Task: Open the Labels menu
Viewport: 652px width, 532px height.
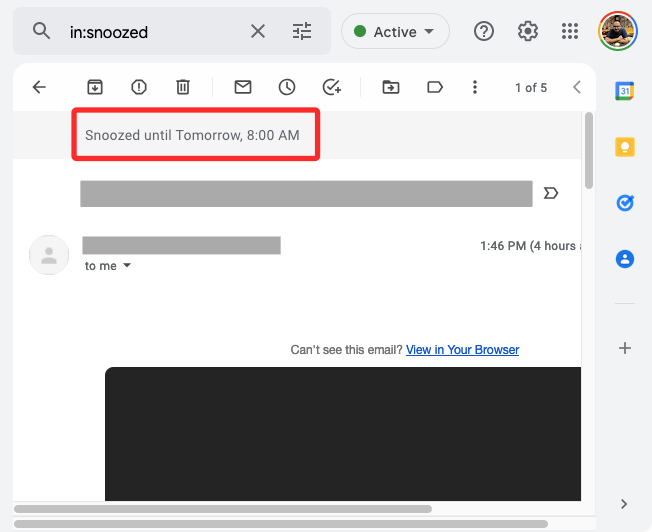Action: coord(435,87)
